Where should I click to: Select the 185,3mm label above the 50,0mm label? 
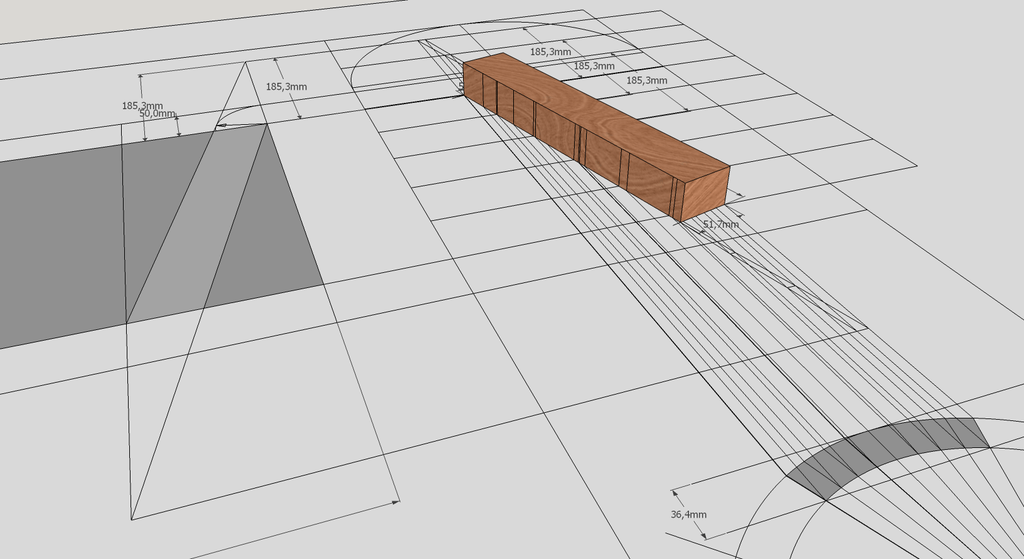(142, 104)
